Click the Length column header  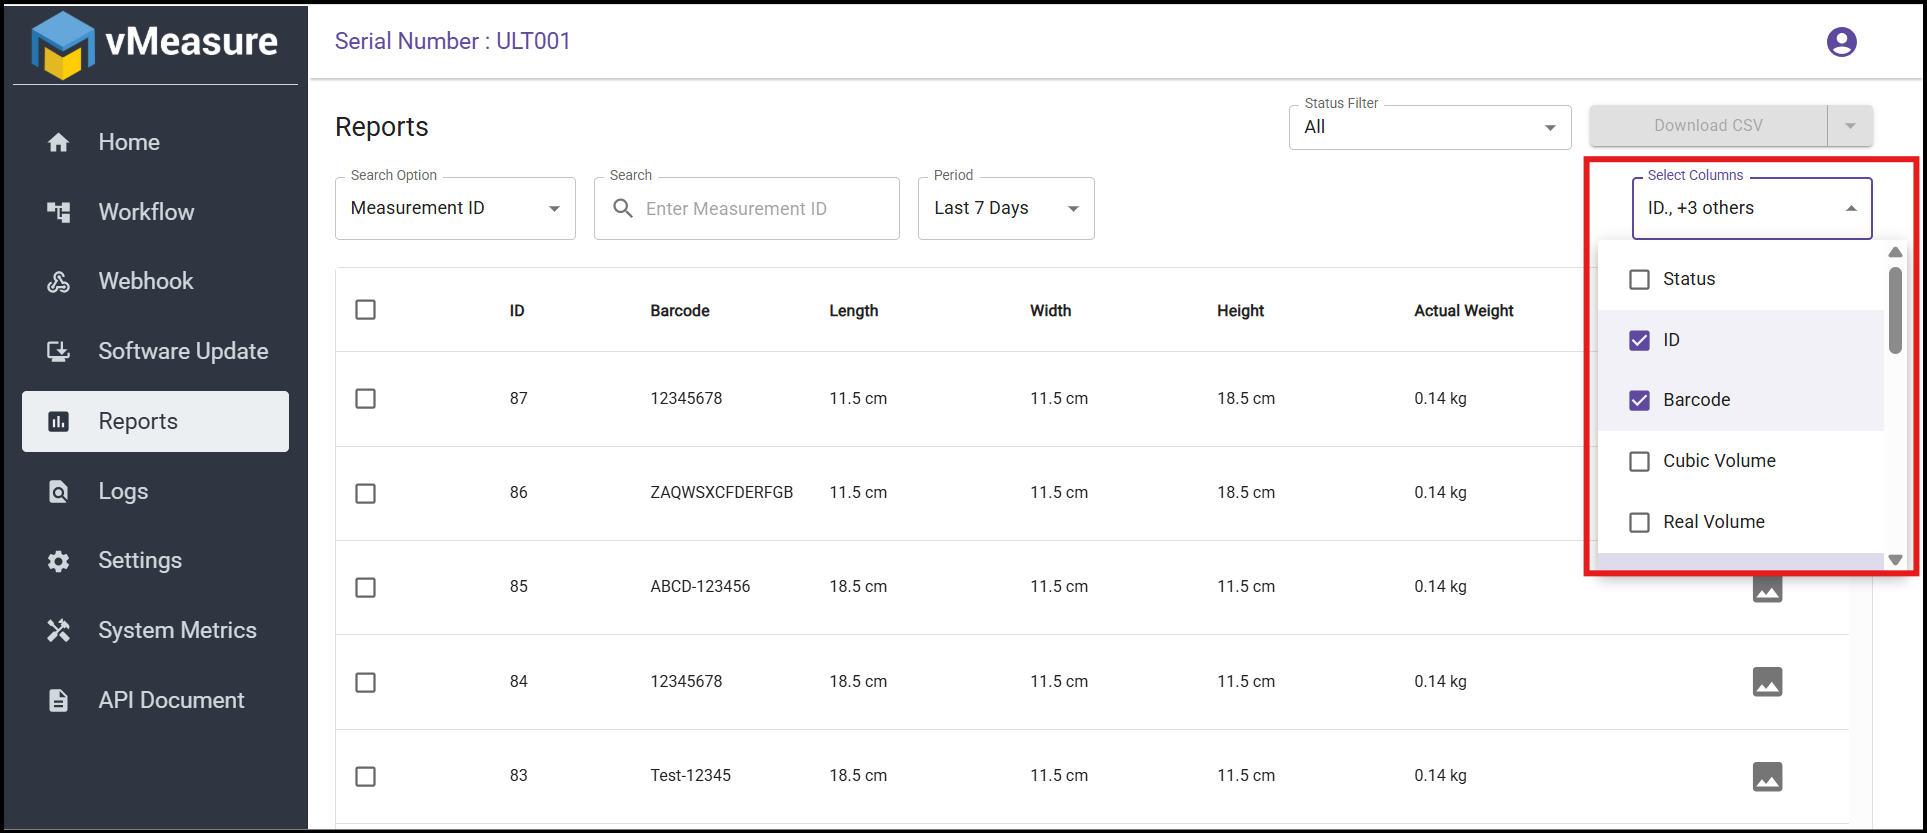click(854, 311)
